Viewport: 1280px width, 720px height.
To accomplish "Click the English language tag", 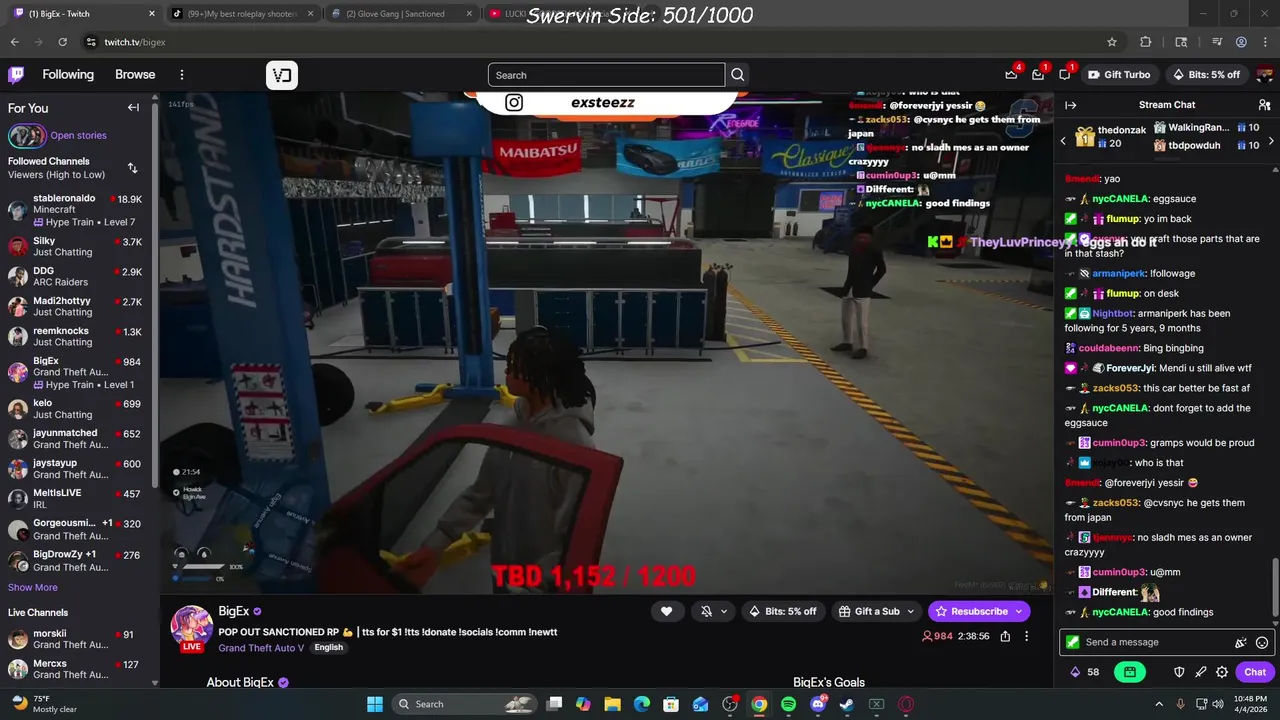I will point(328,648).
